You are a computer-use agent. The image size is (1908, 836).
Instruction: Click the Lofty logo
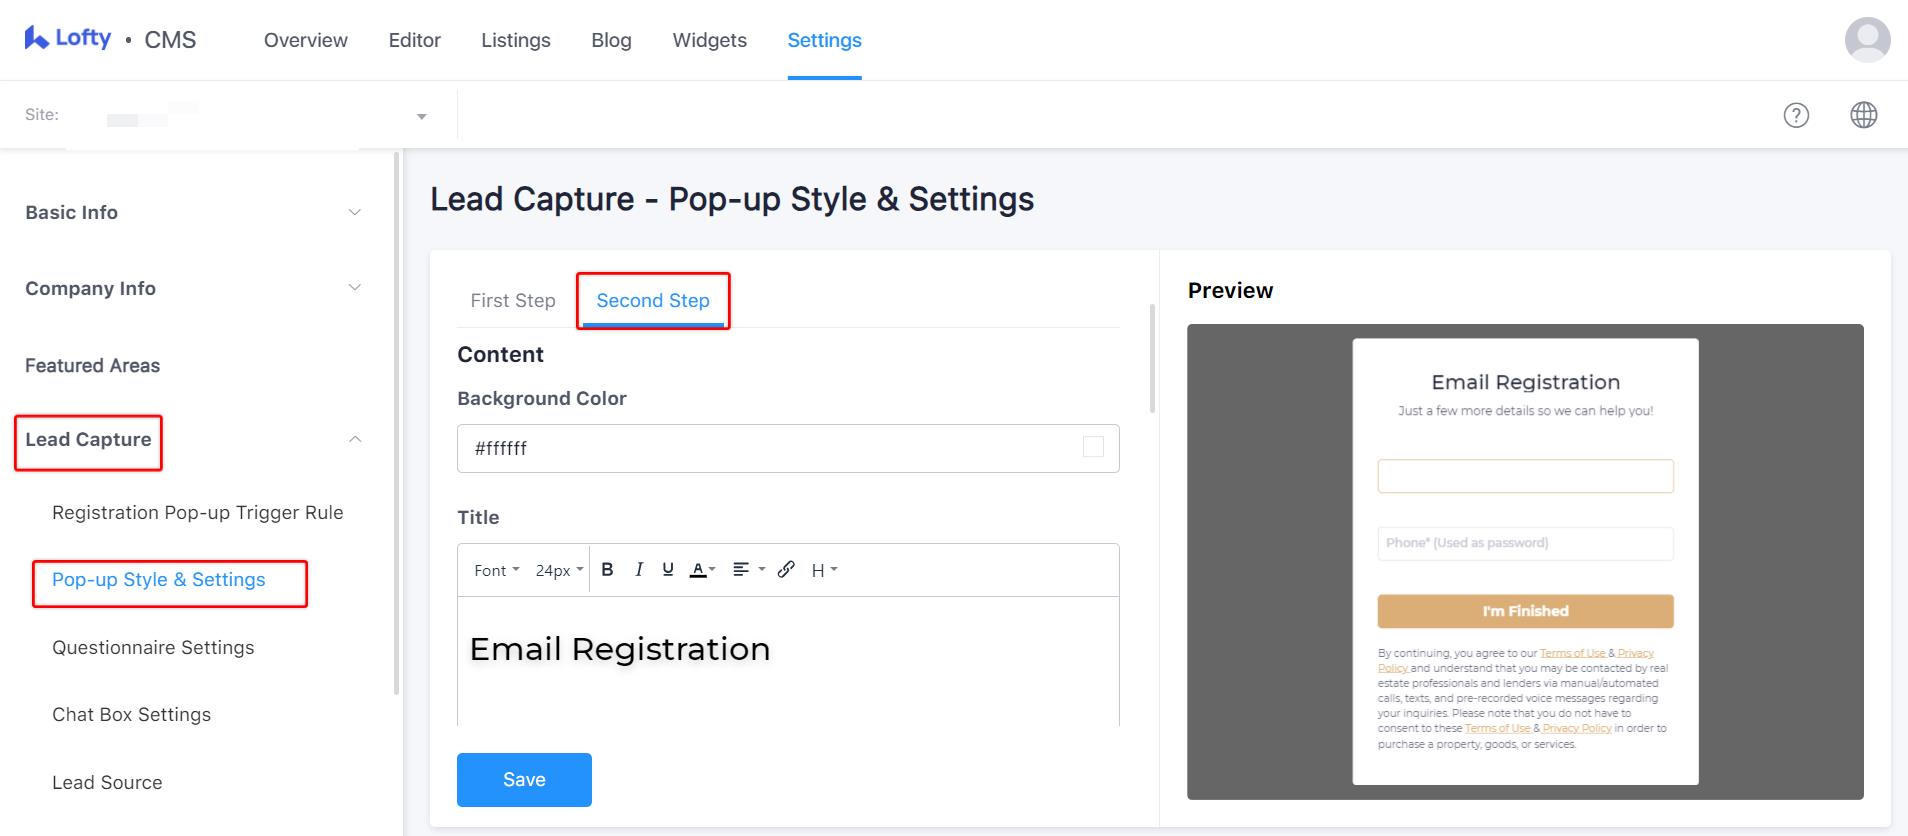click(x=68, y=39)
